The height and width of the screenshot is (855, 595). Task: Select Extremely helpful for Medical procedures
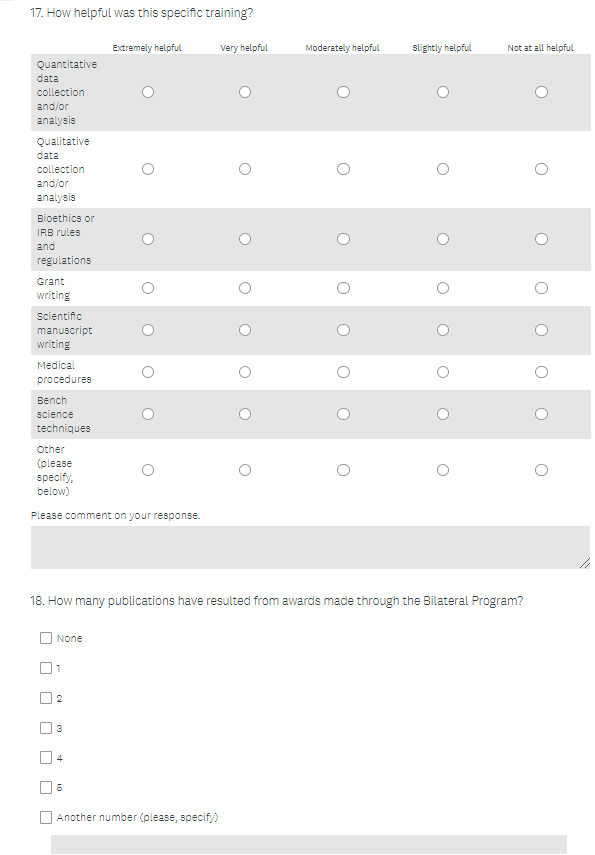coord(148,372)
